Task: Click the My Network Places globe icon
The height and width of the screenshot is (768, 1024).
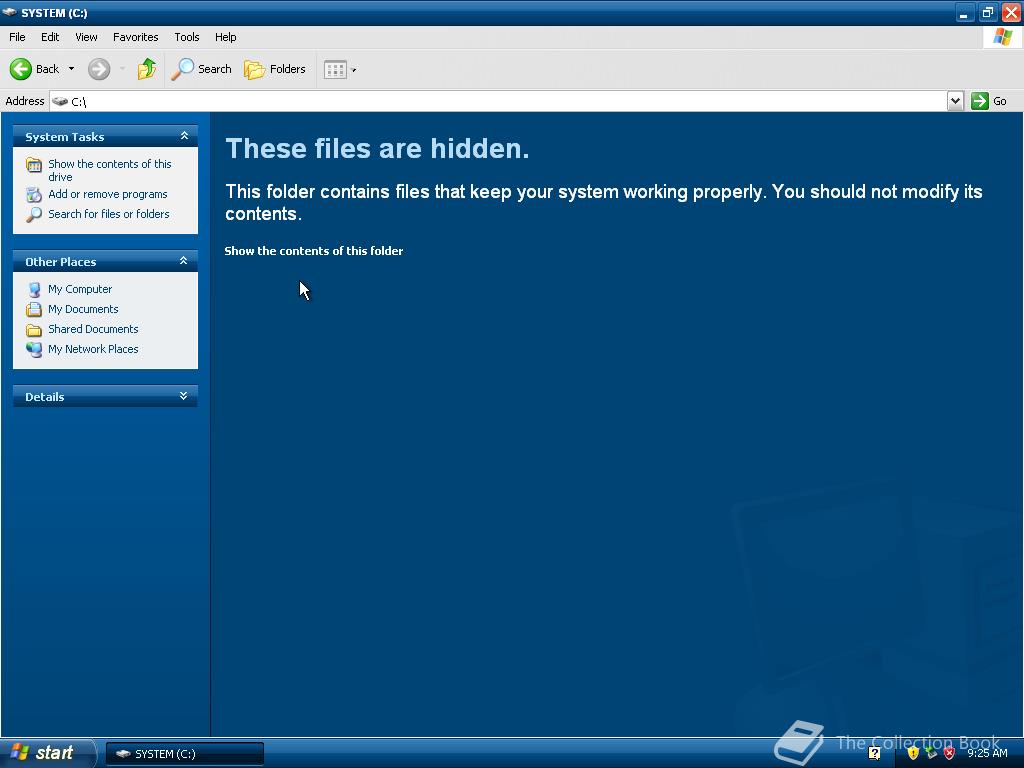Action: pyautogui.click(x=34, y=349)
